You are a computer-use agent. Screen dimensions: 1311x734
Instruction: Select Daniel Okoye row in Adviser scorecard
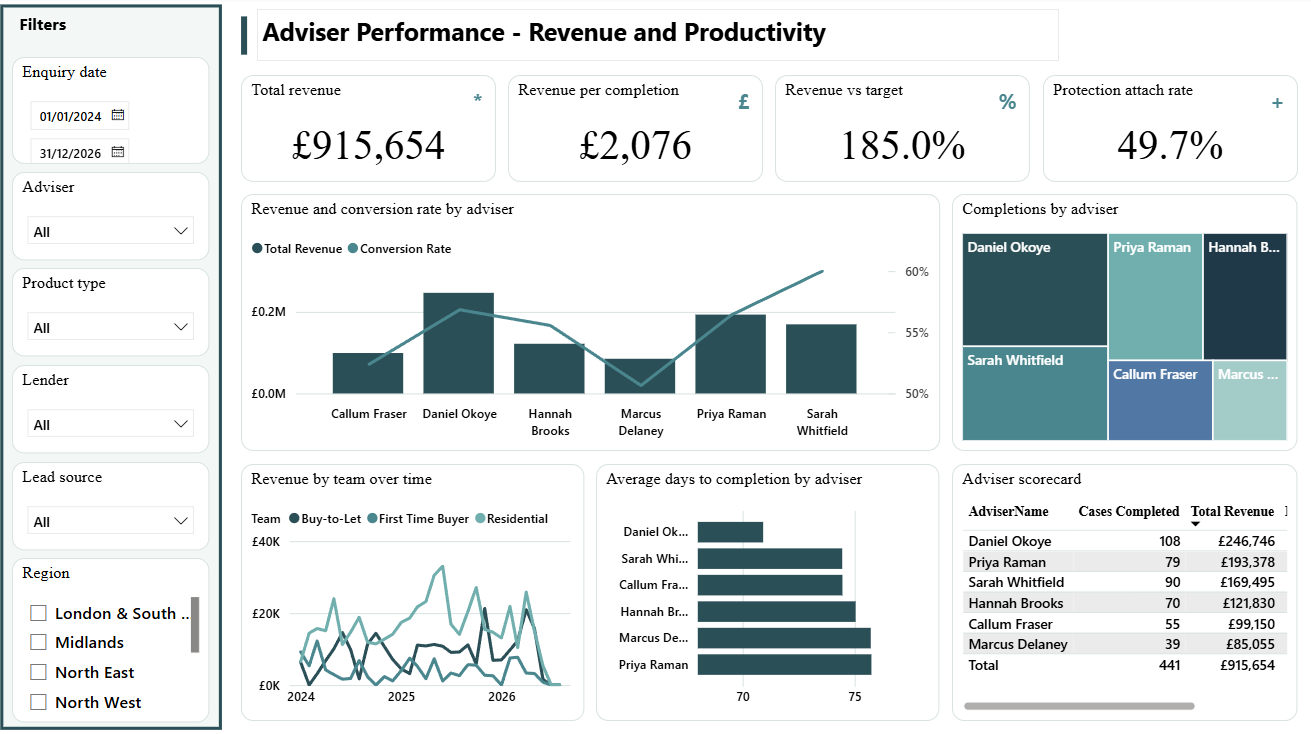[1123, 541]
